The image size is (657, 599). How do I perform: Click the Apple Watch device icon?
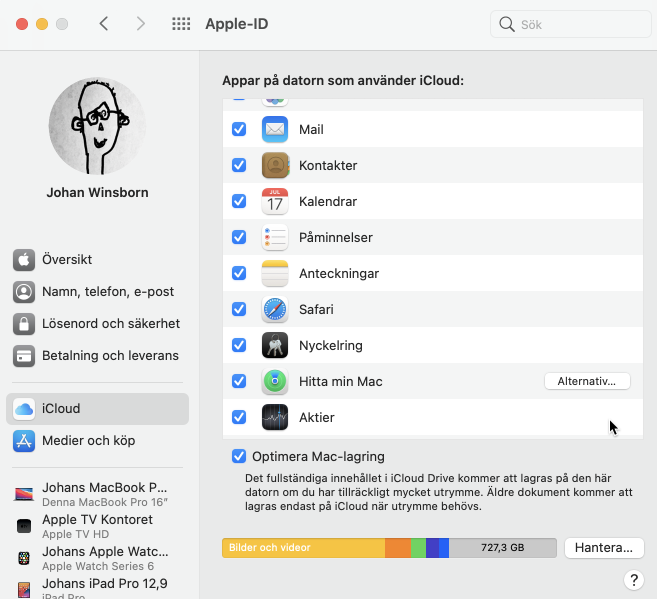point(24,558)
